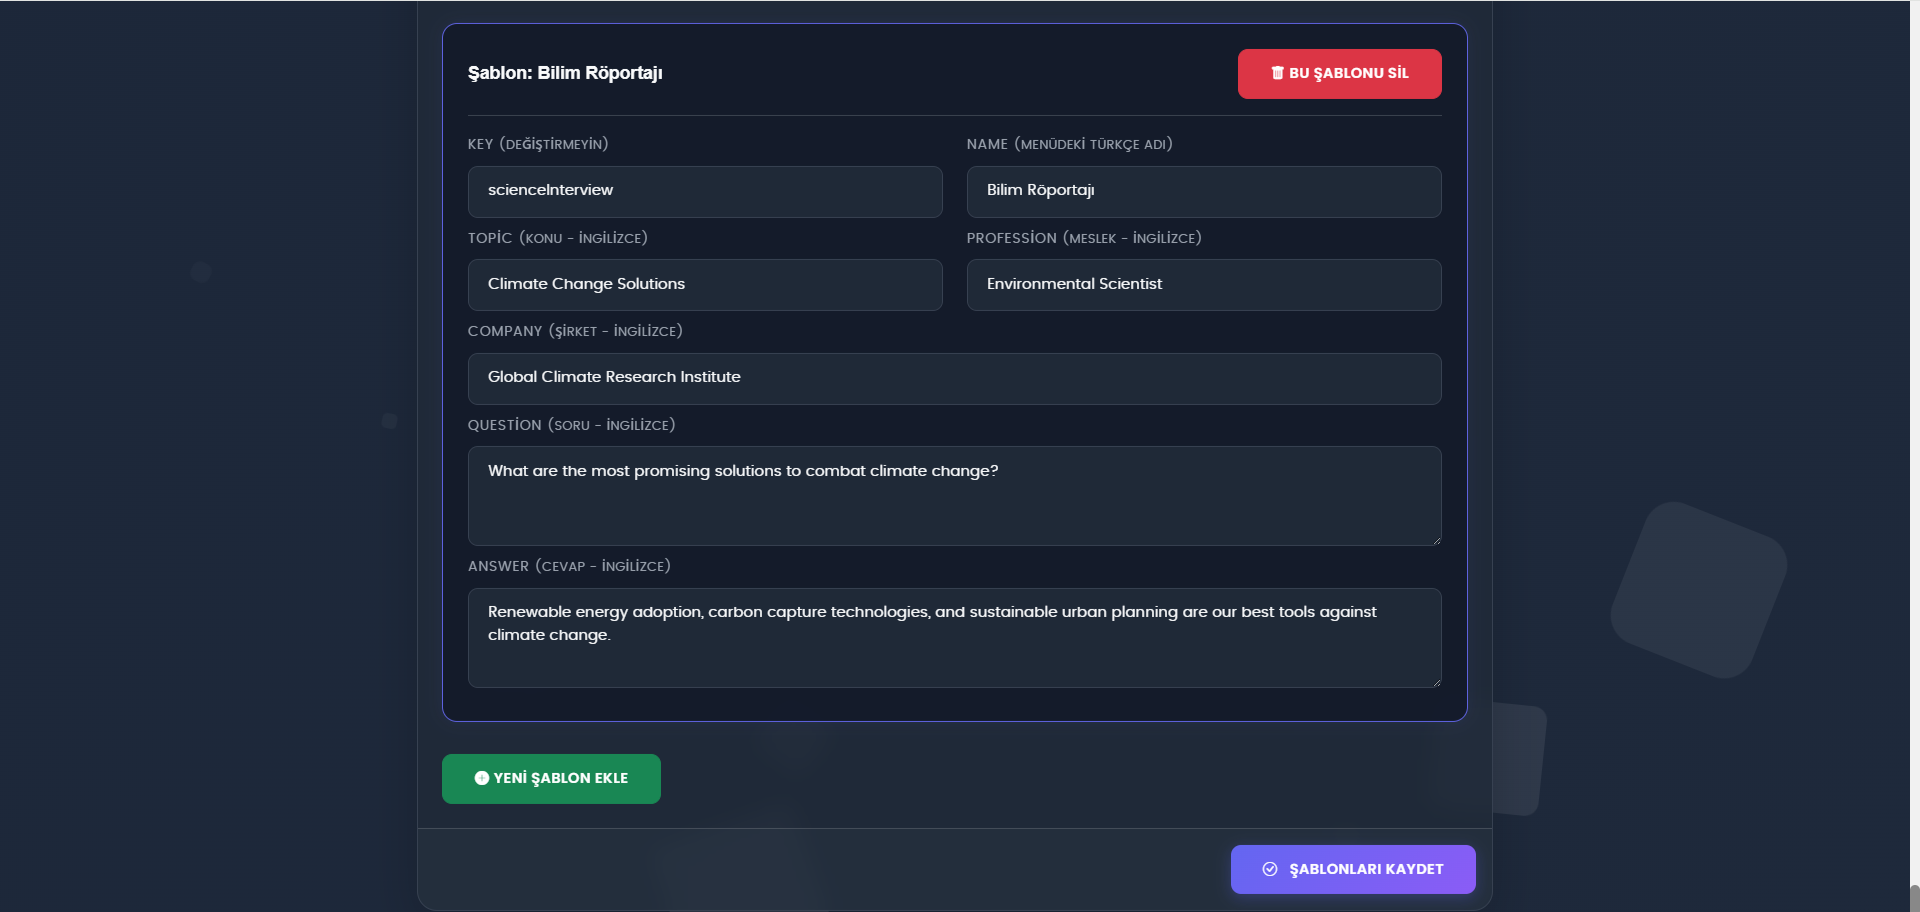The width and height of the screenshot is (1920, 912).
Task: Grab the resize handle of Answer textarea
Action: [1436, 682]
